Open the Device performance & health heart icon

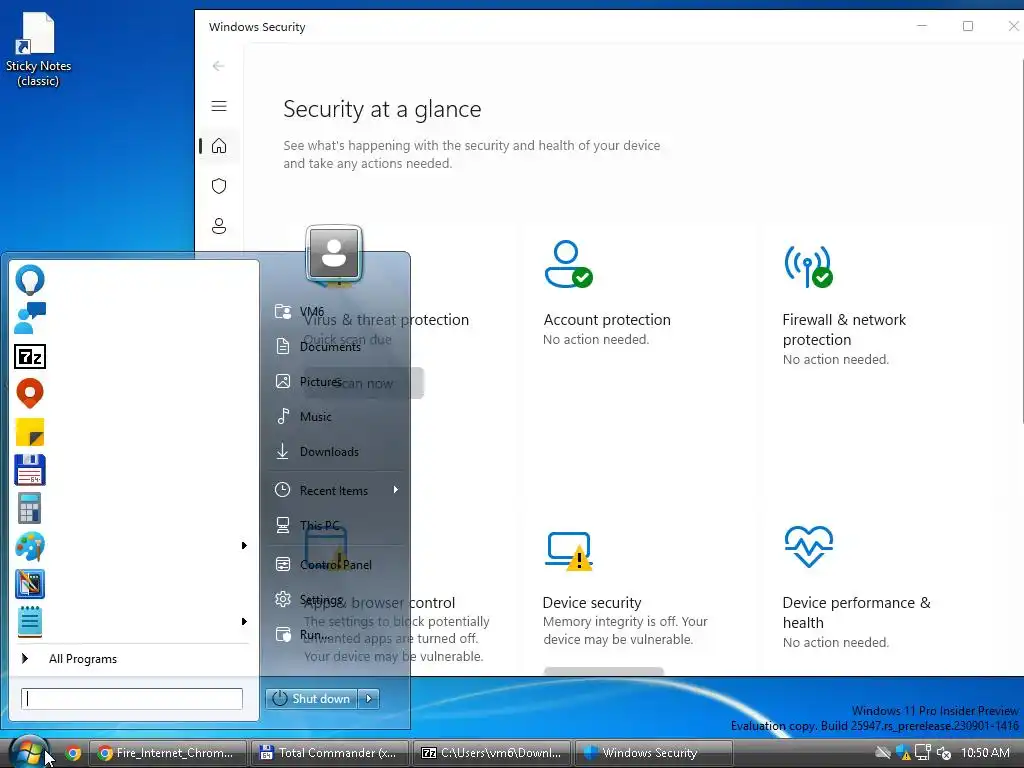pyautogui.click(x=808, y=547)
